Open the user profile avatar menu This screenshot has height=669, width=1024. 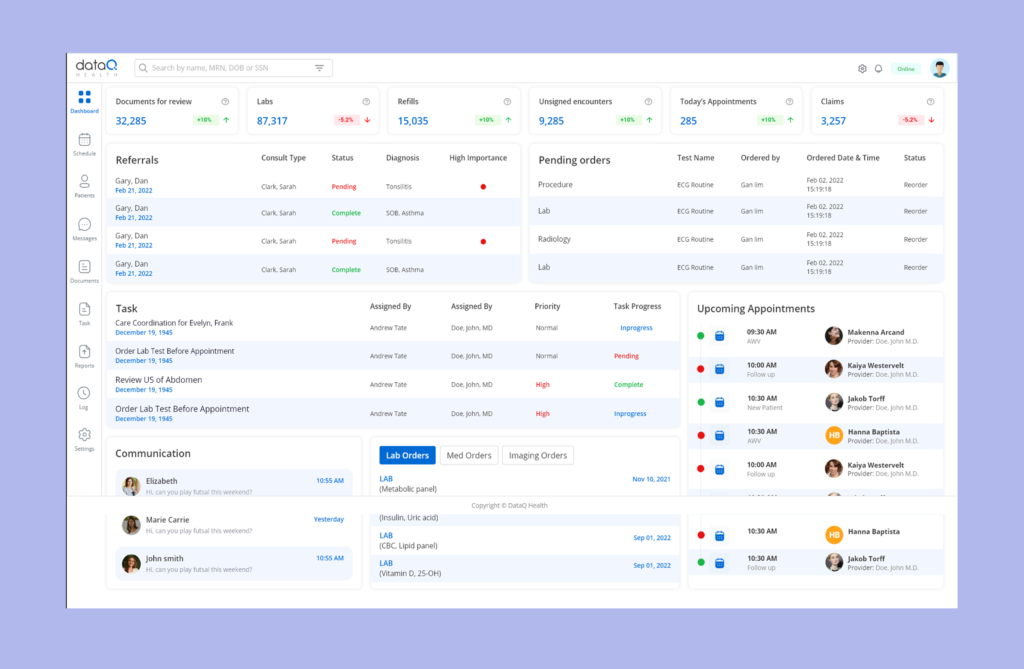point(939,69)
